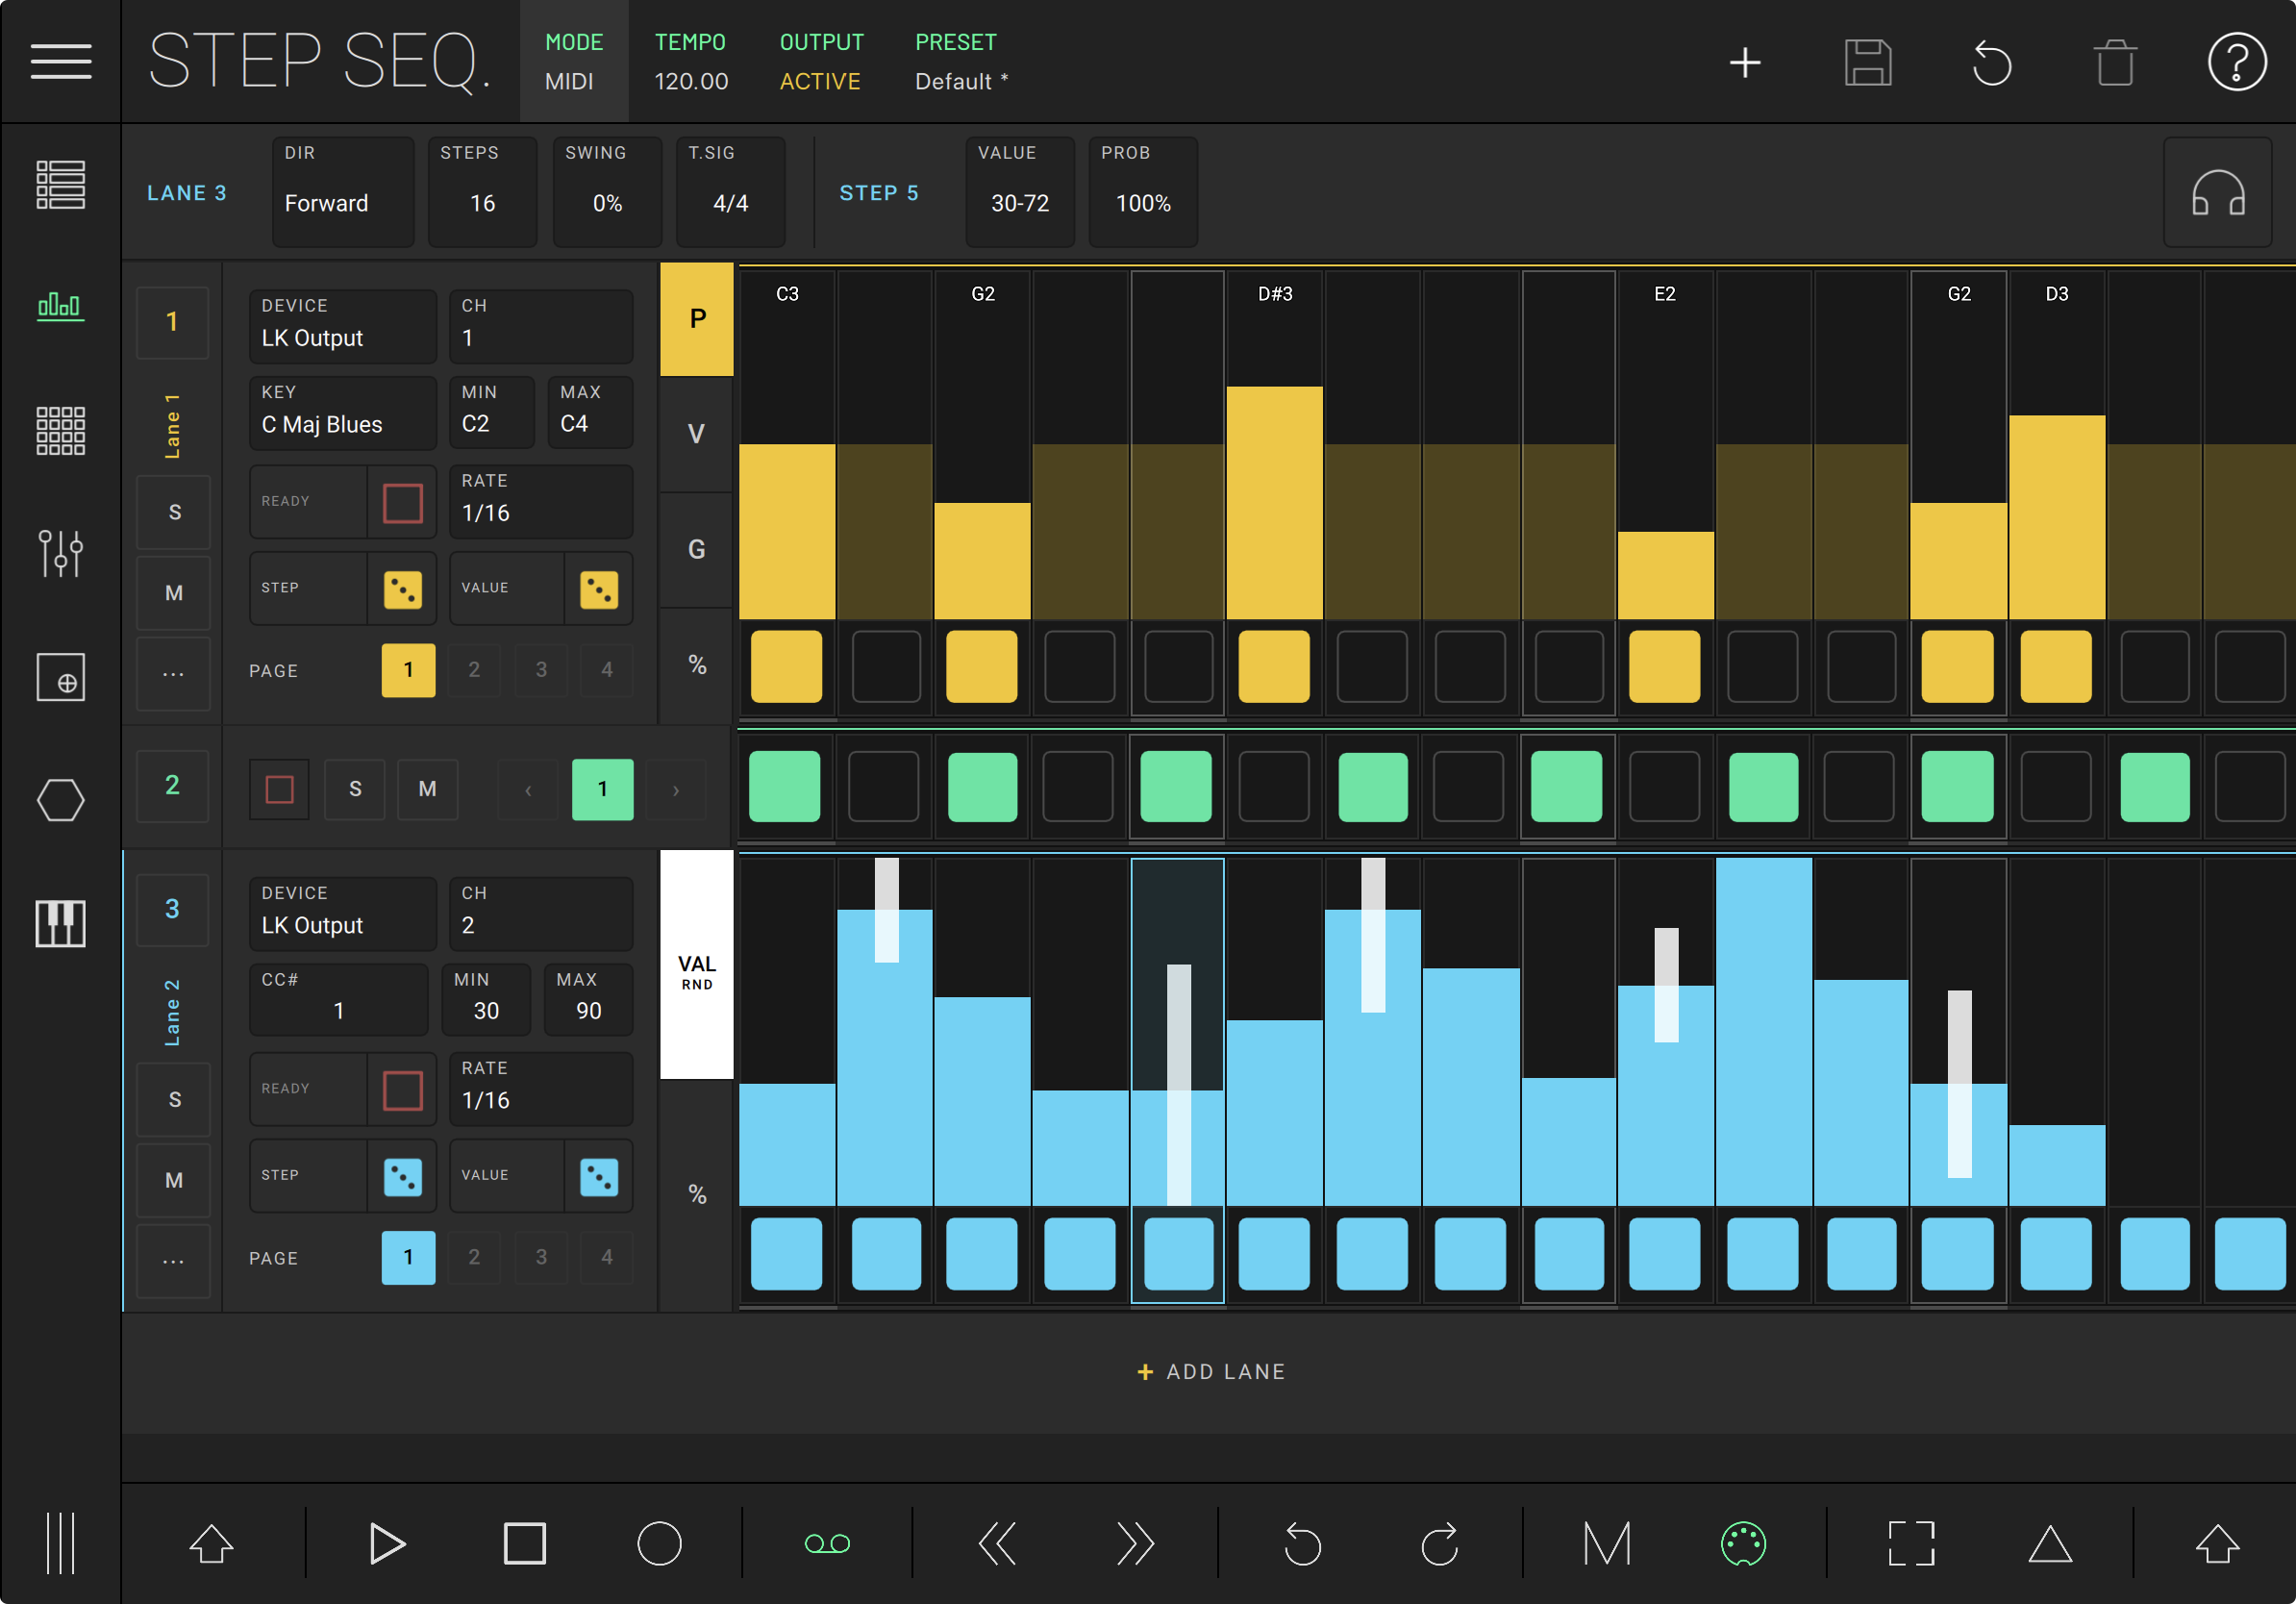The width and height of the screenshot is (2296, 1604).
Task: Open the hexagon chorder sidebar icon
Action: pyautogui.click(x=60, y=800)
